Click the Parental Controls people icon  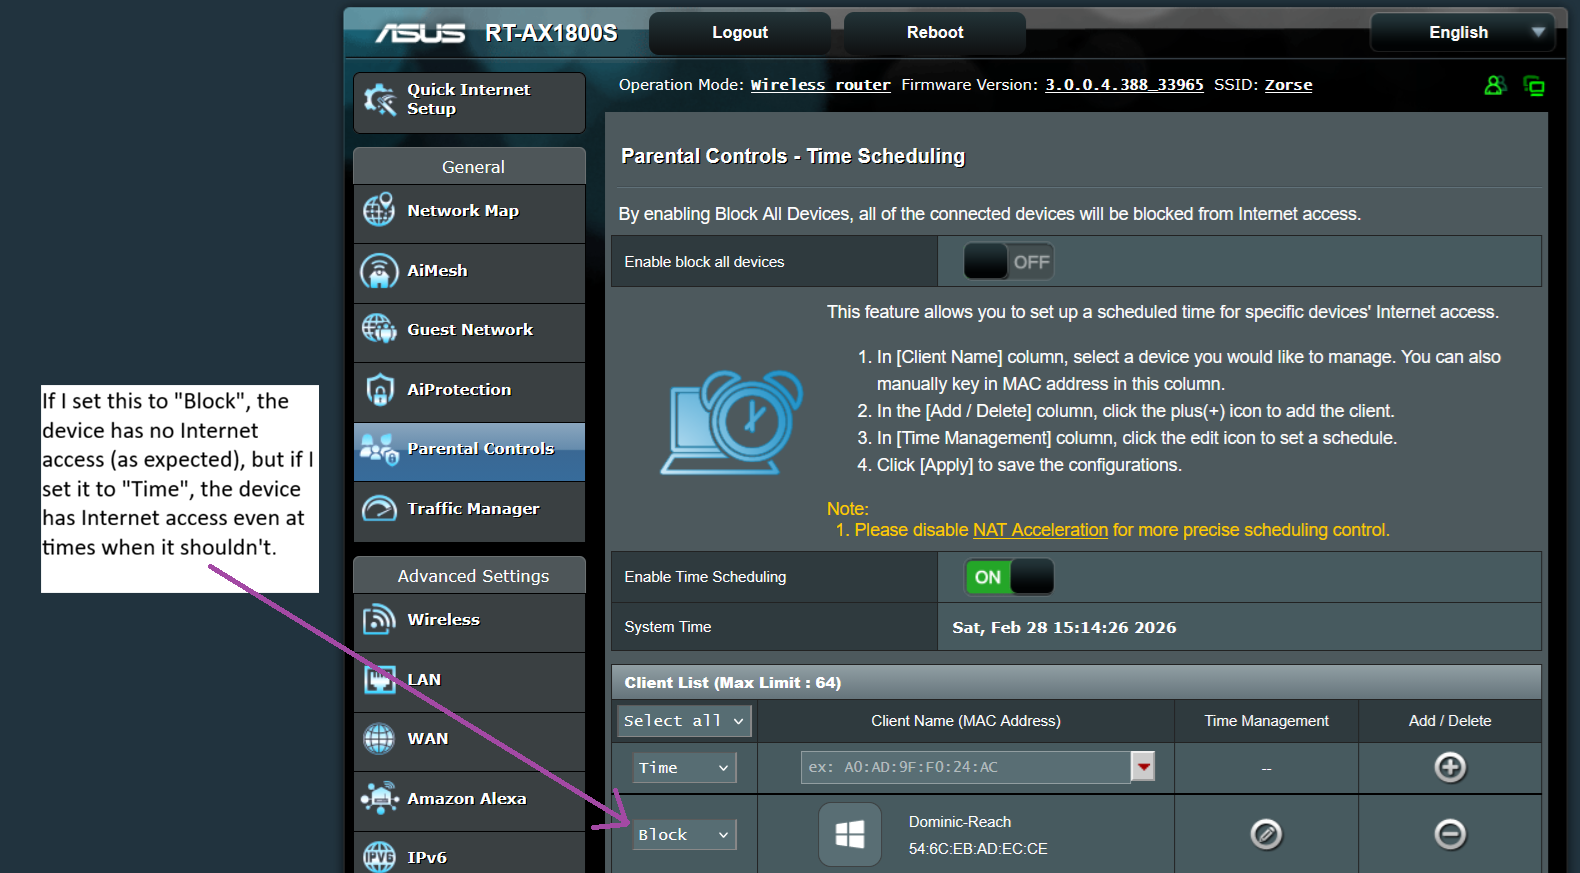[x=379, y=449]
